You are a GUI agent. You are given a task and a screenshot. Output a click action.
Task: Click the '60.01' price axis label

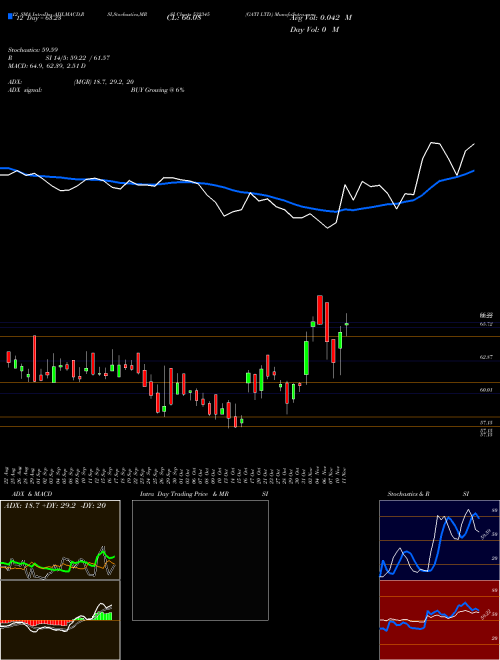(486, 390)
